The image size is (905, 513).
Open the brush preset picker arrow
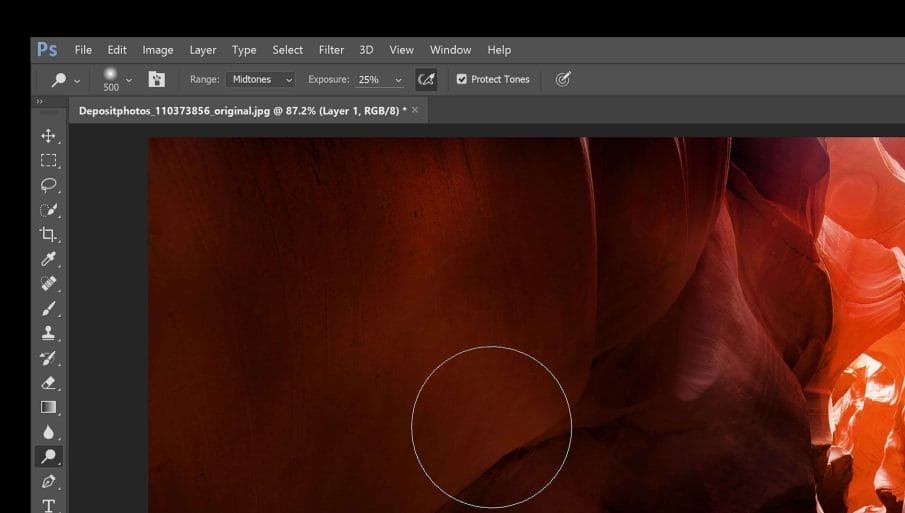click(x=128, y=80)
